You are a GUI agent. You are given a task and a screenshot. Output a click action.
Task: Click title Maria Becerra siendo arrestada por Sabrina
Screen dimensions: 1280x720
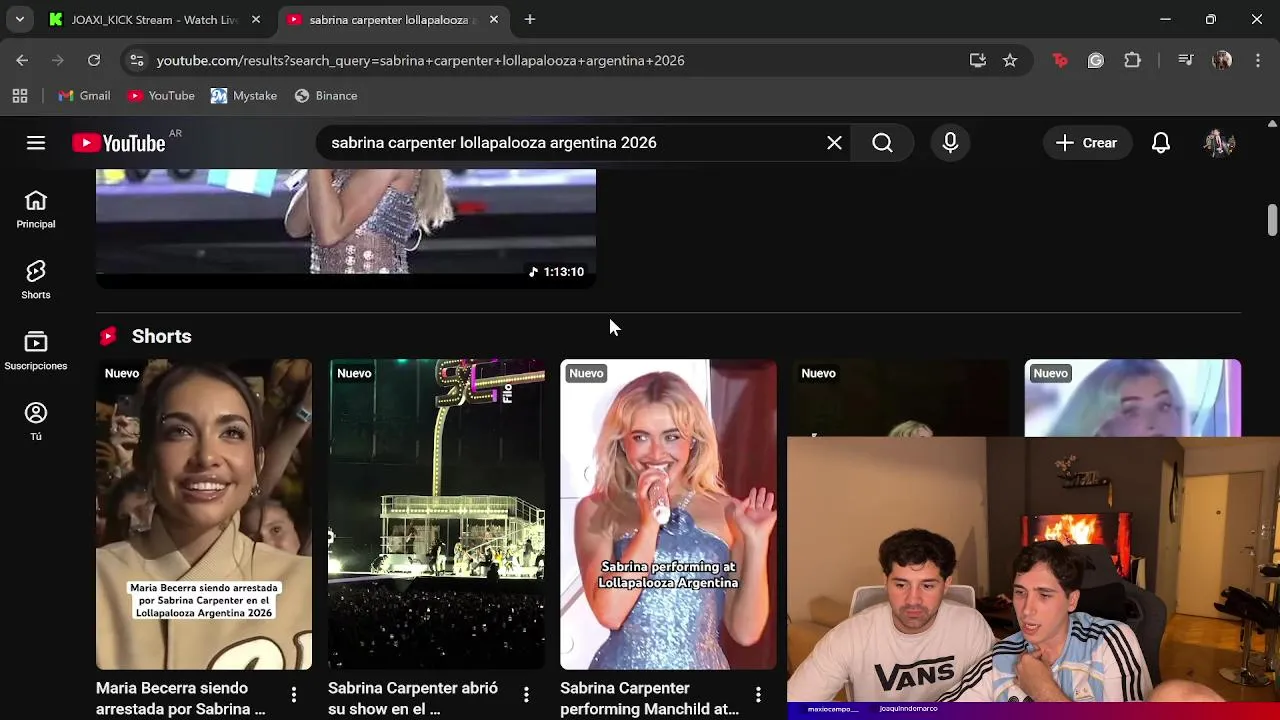[181, 699]
